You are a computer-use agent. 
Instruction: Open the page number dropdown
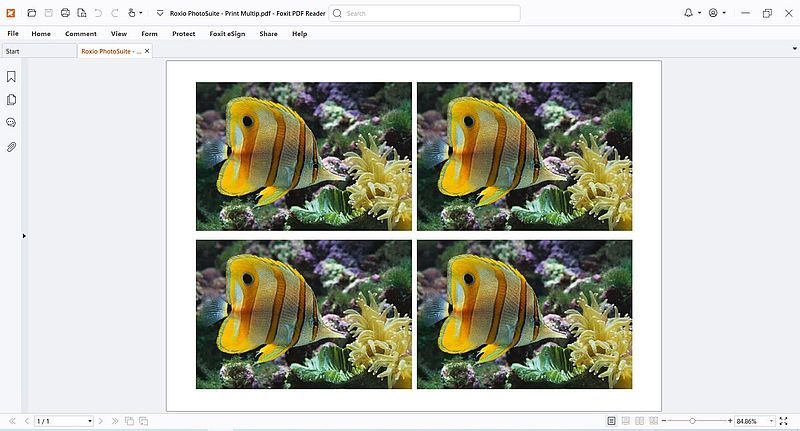click(89, 421)
